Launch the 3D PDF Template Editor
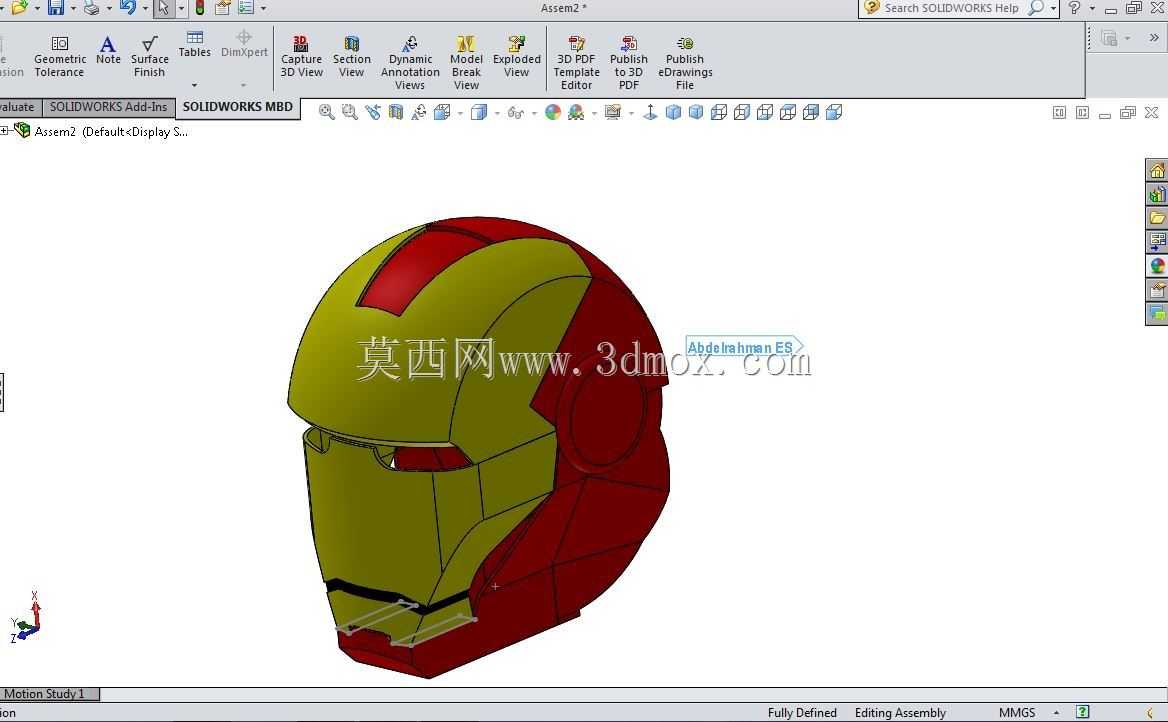Image resolution: width=1168 pixels, height=722 pixels. pos(577,63)
